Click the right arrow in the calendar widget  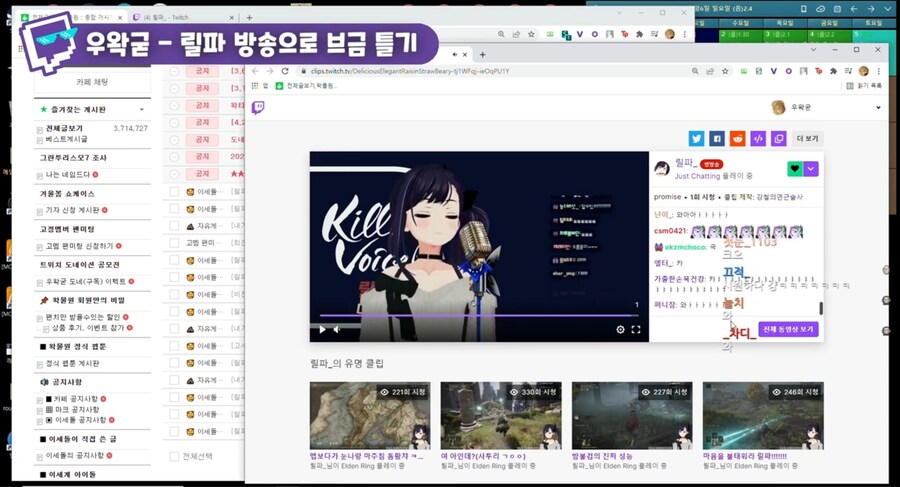(x=871, y=9)
